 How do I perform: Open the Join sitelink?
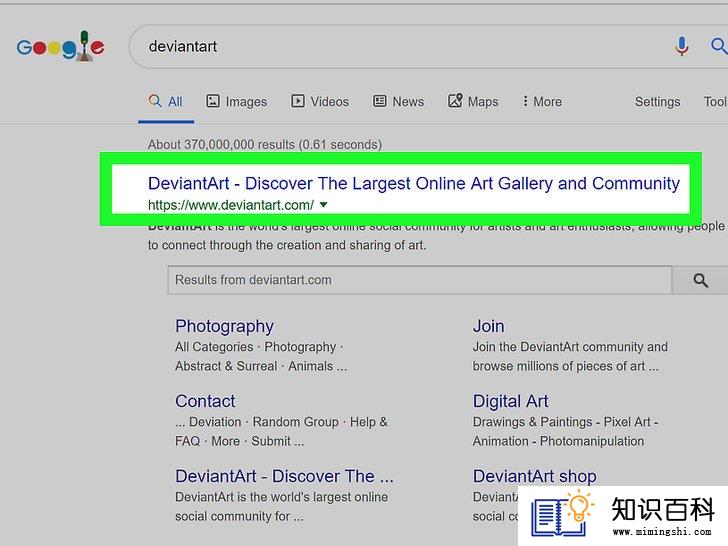488,326
